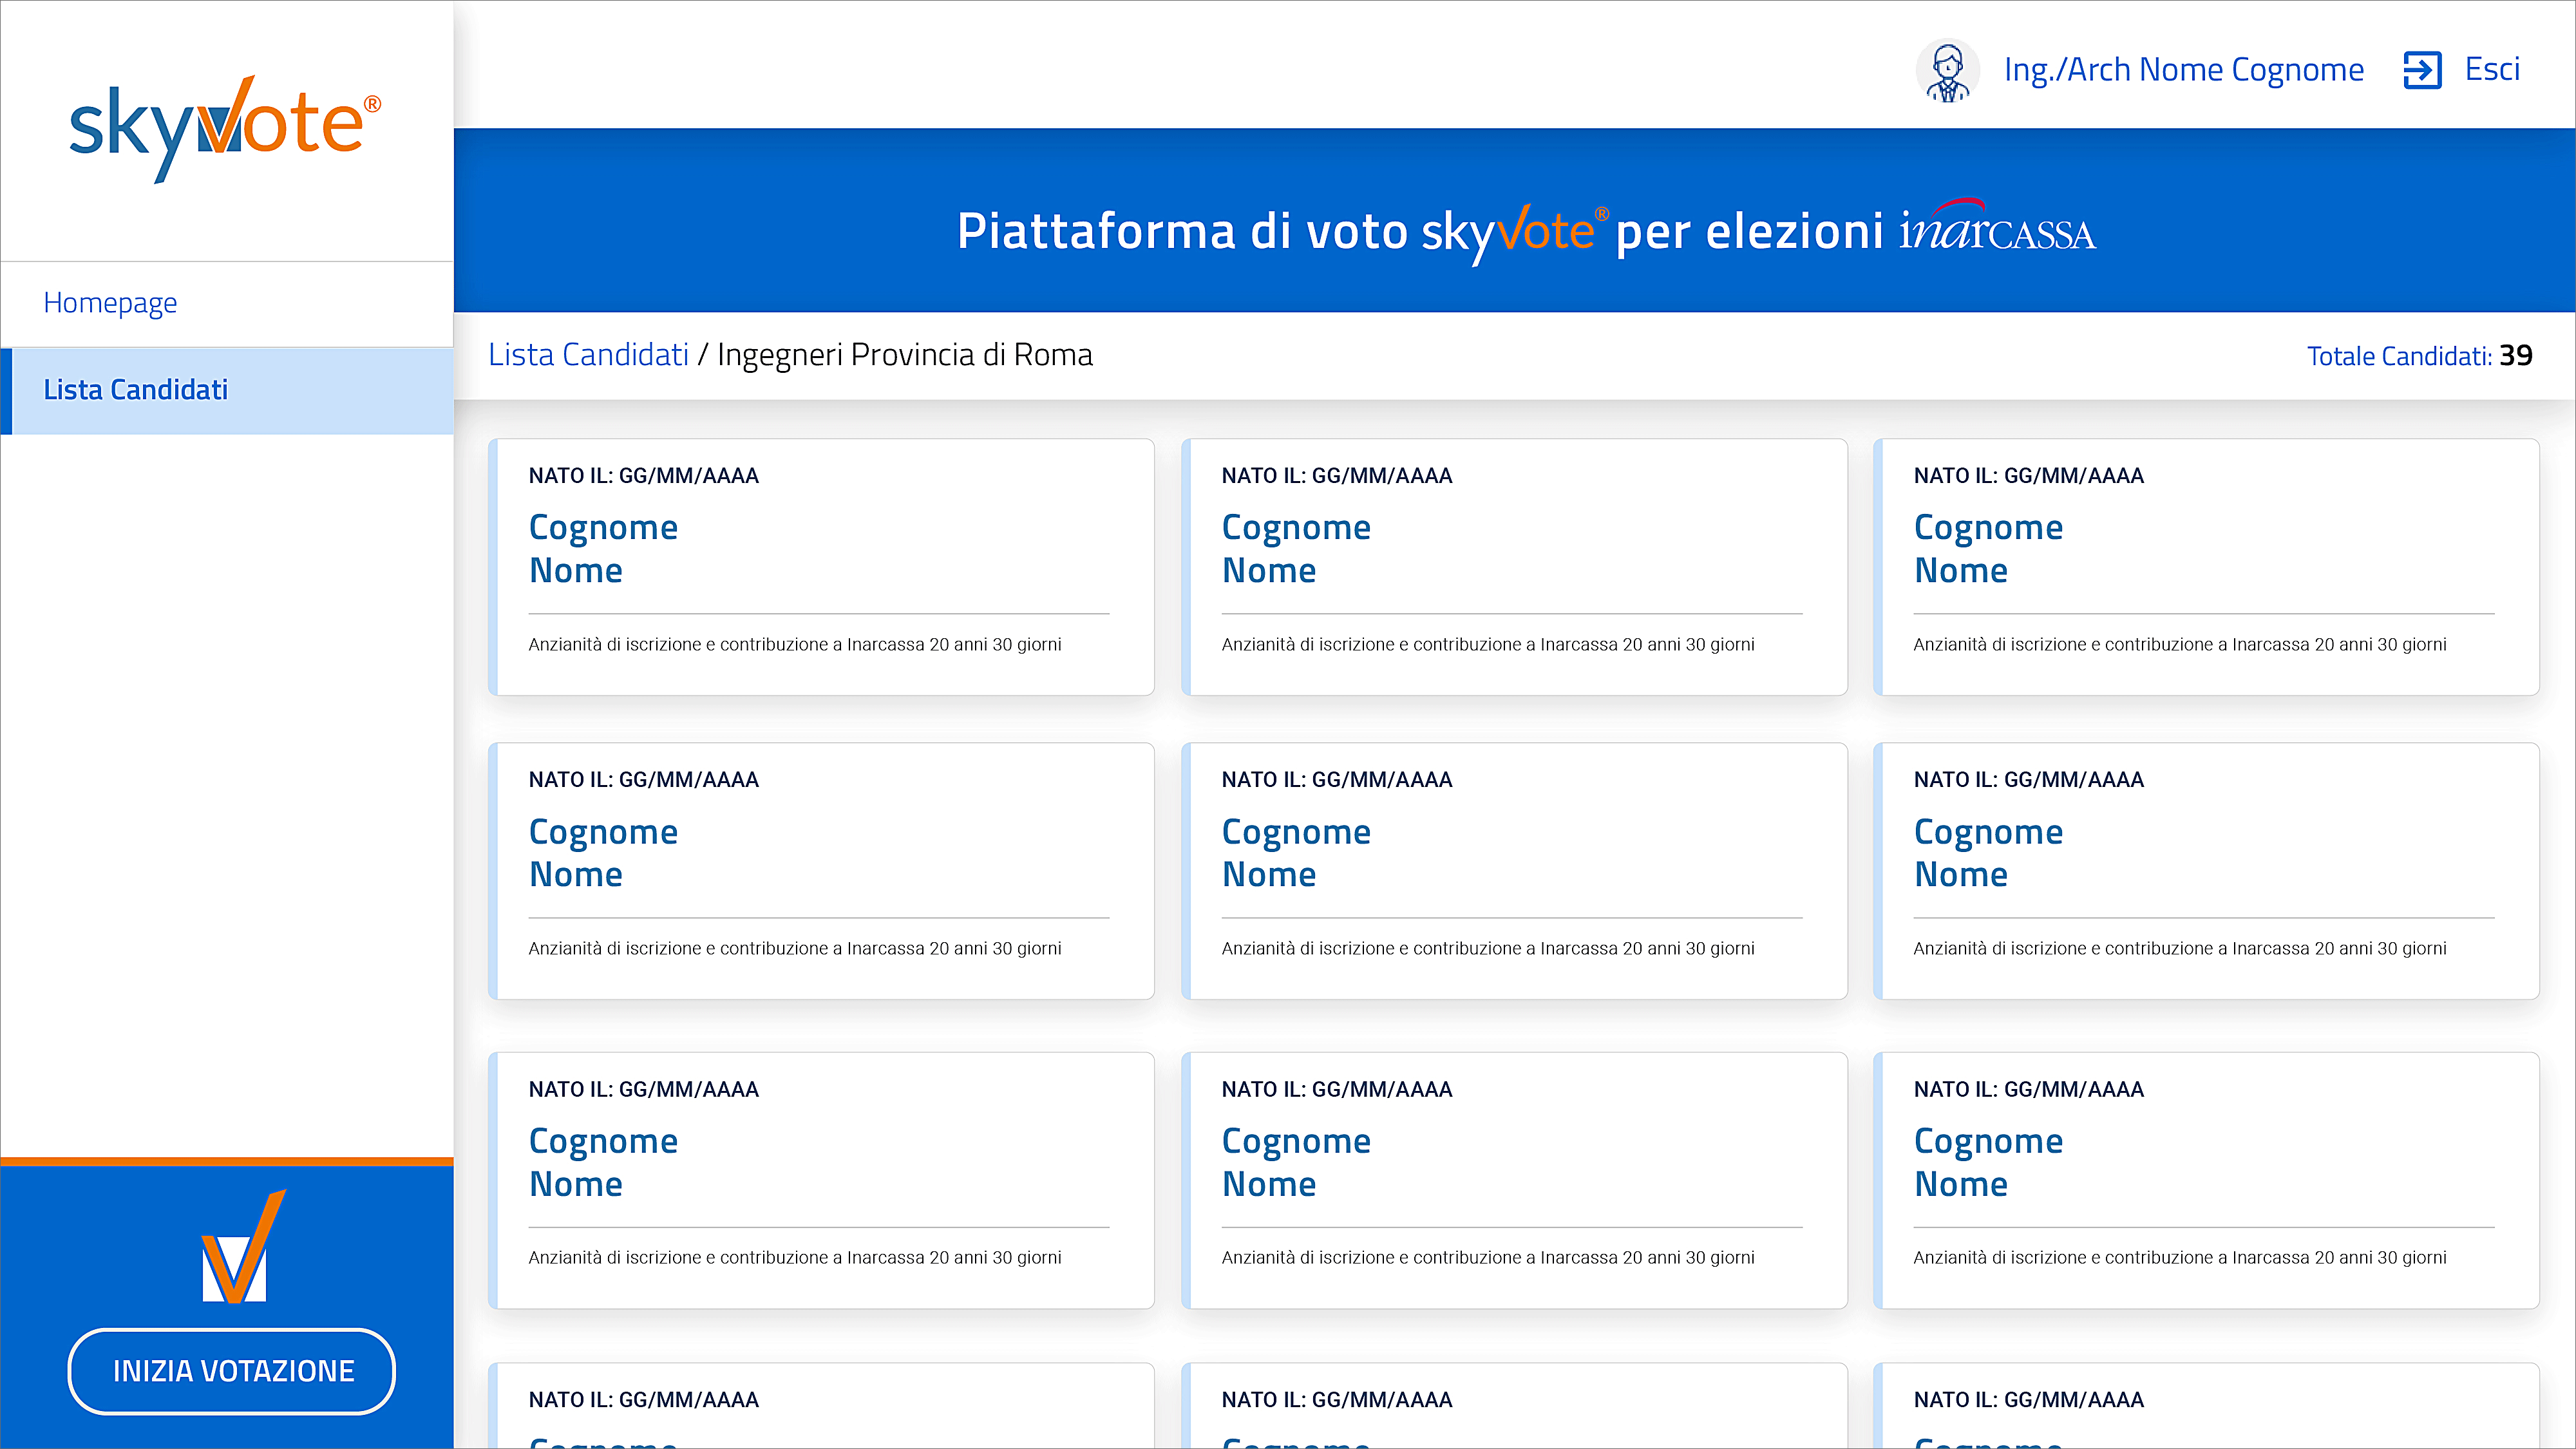Open Ing./Arch Nome Cognome profile name
Image resolution: width=2576 pixels, height=1449 pixels.
2183,70
